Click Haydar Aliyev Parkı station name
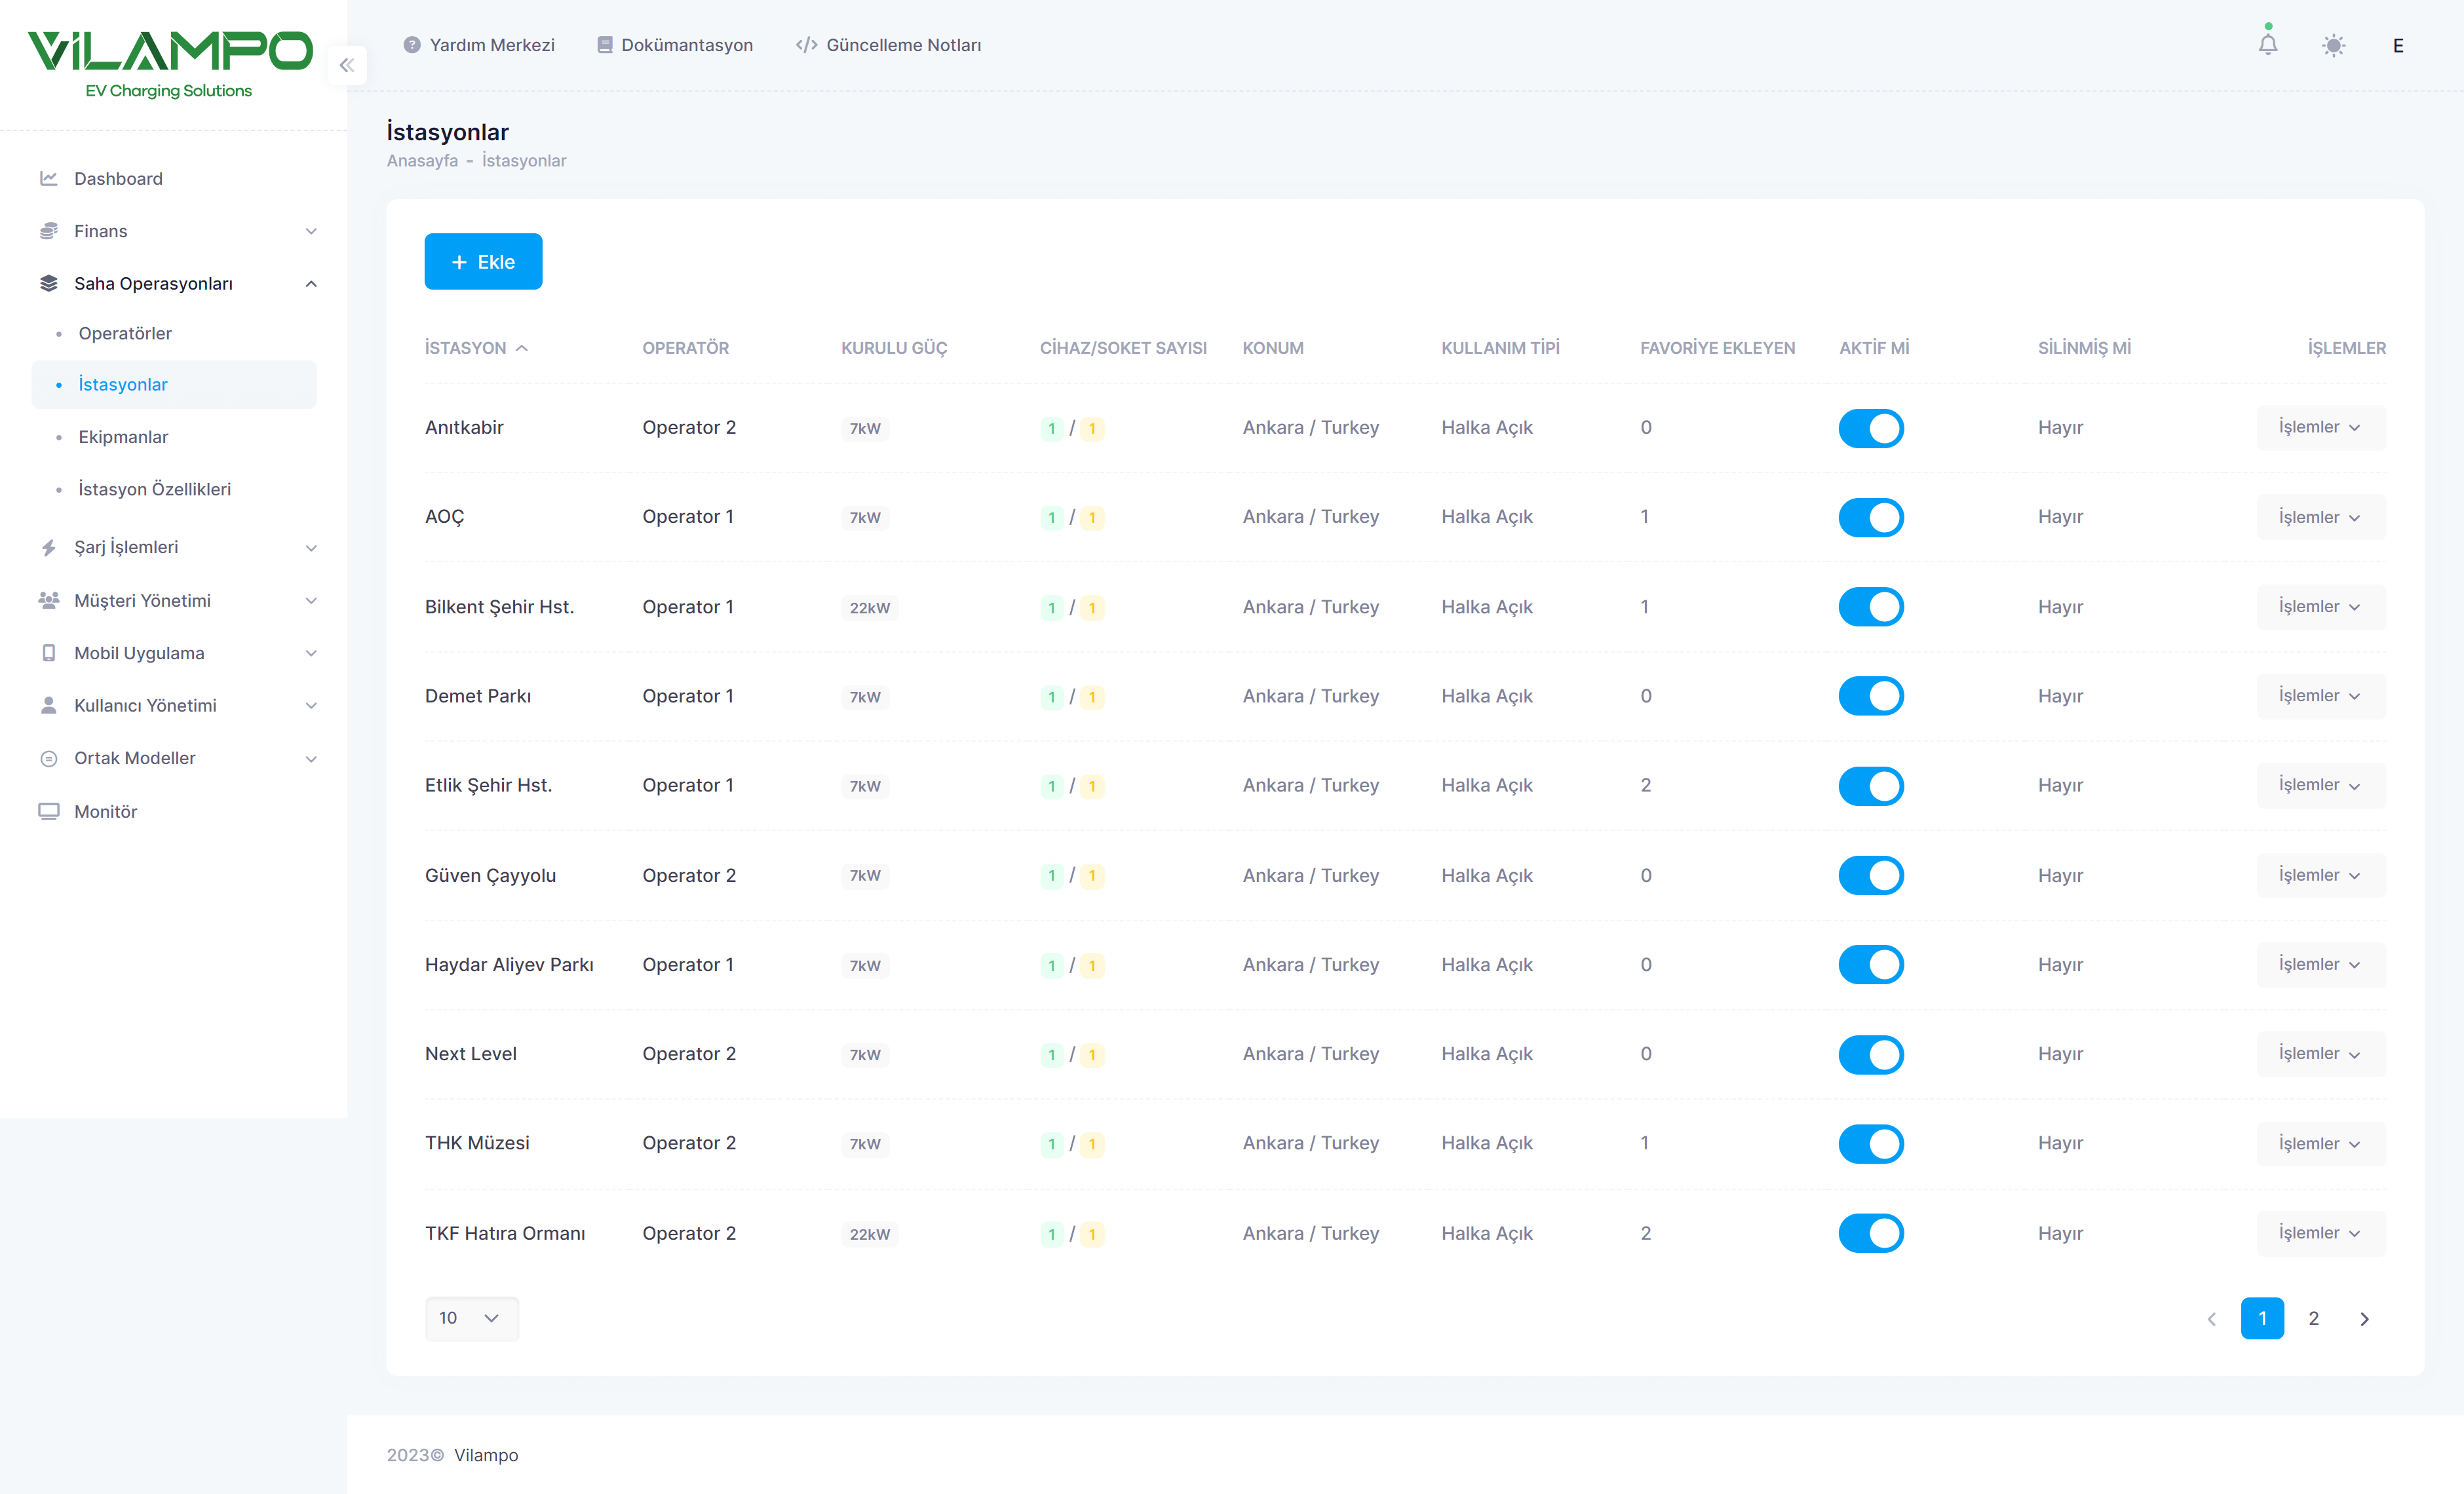 [x=509, y=964]
